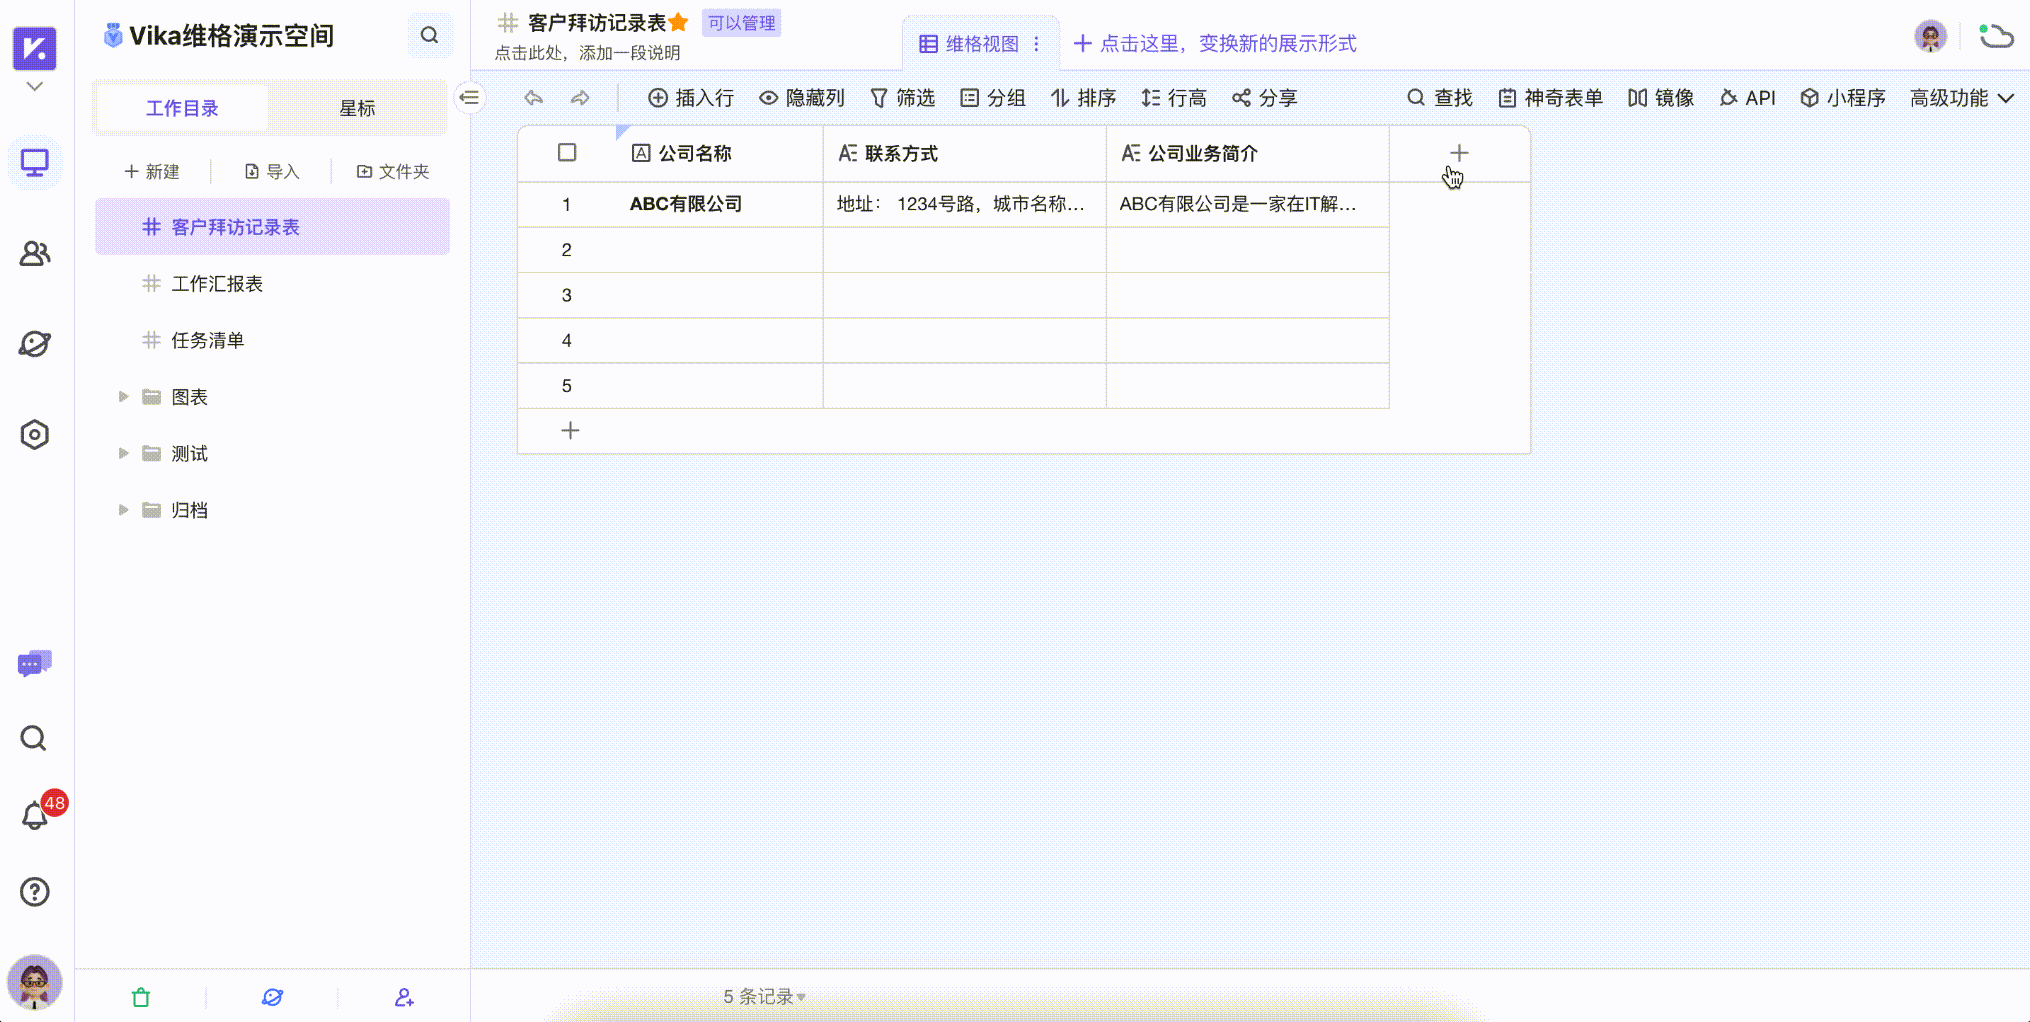Expand the 图表 folder in the tree
Viewport: 2030px width, 1022px height.
click(x=122, y=396)
